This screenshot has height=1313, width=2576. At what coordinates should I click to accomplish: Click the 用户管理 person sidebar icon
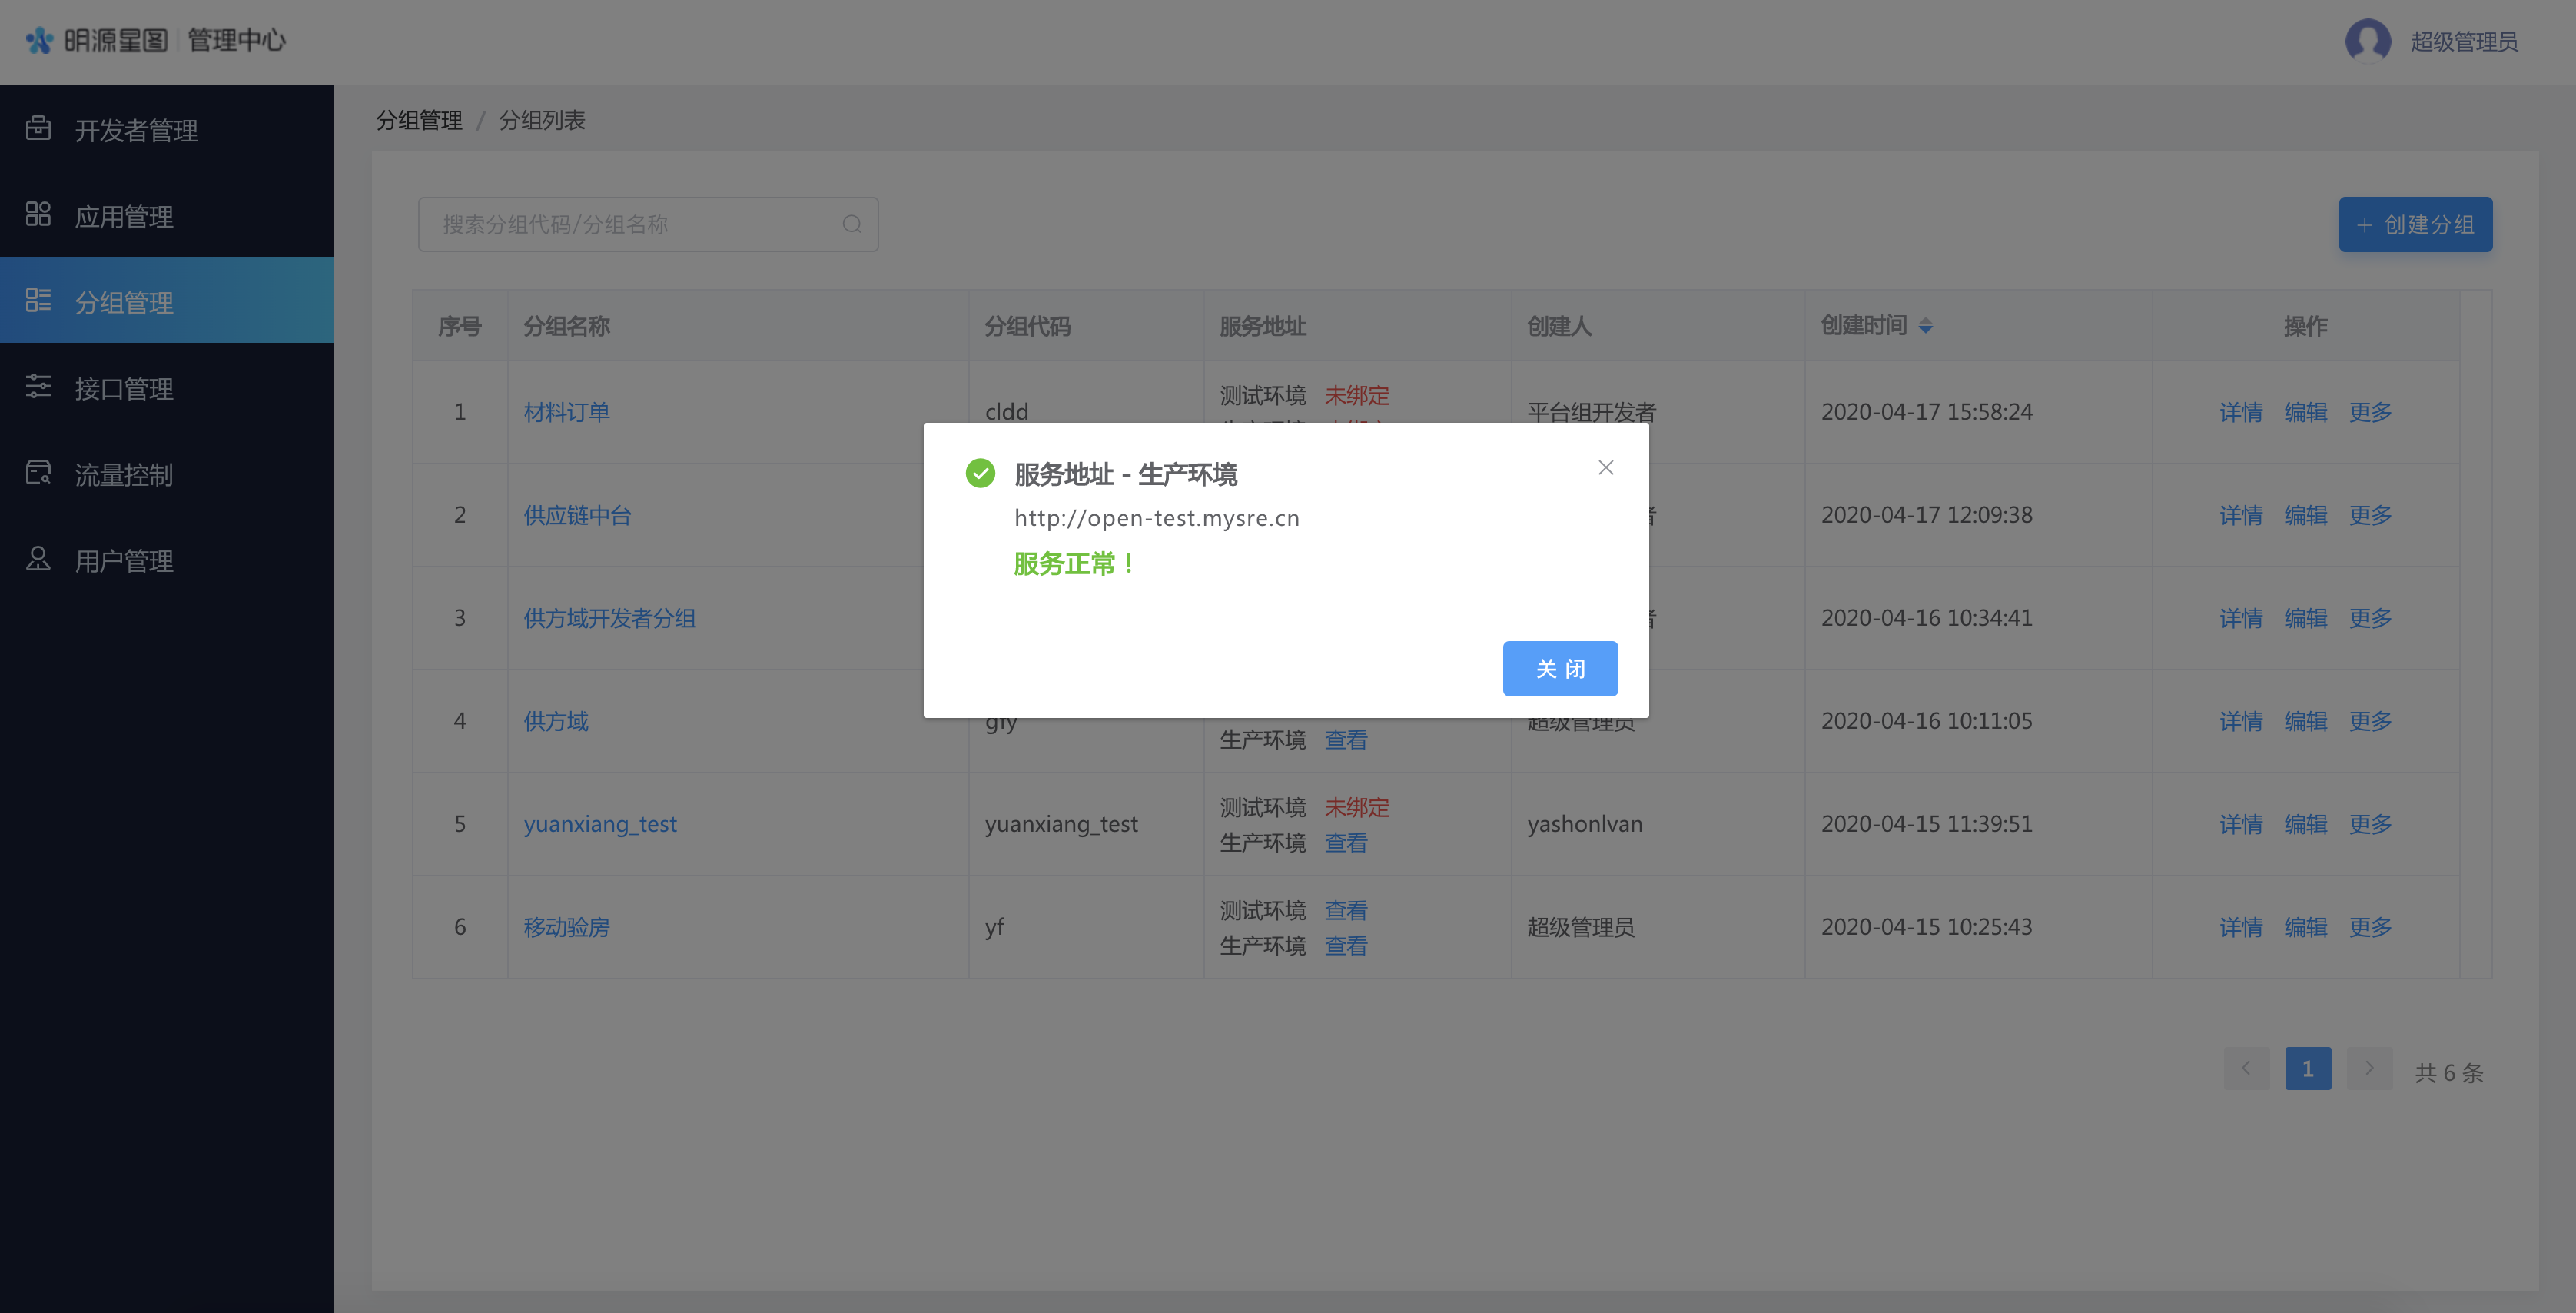pyautogui.click(x=38, y=559)
